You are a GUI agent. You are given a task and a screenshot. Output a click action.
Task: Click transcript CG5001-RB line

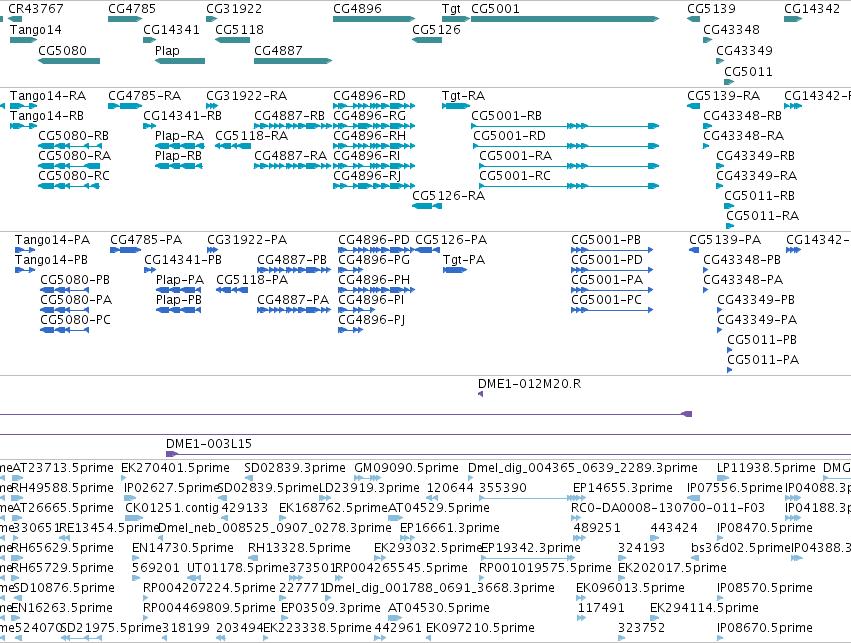565,126
